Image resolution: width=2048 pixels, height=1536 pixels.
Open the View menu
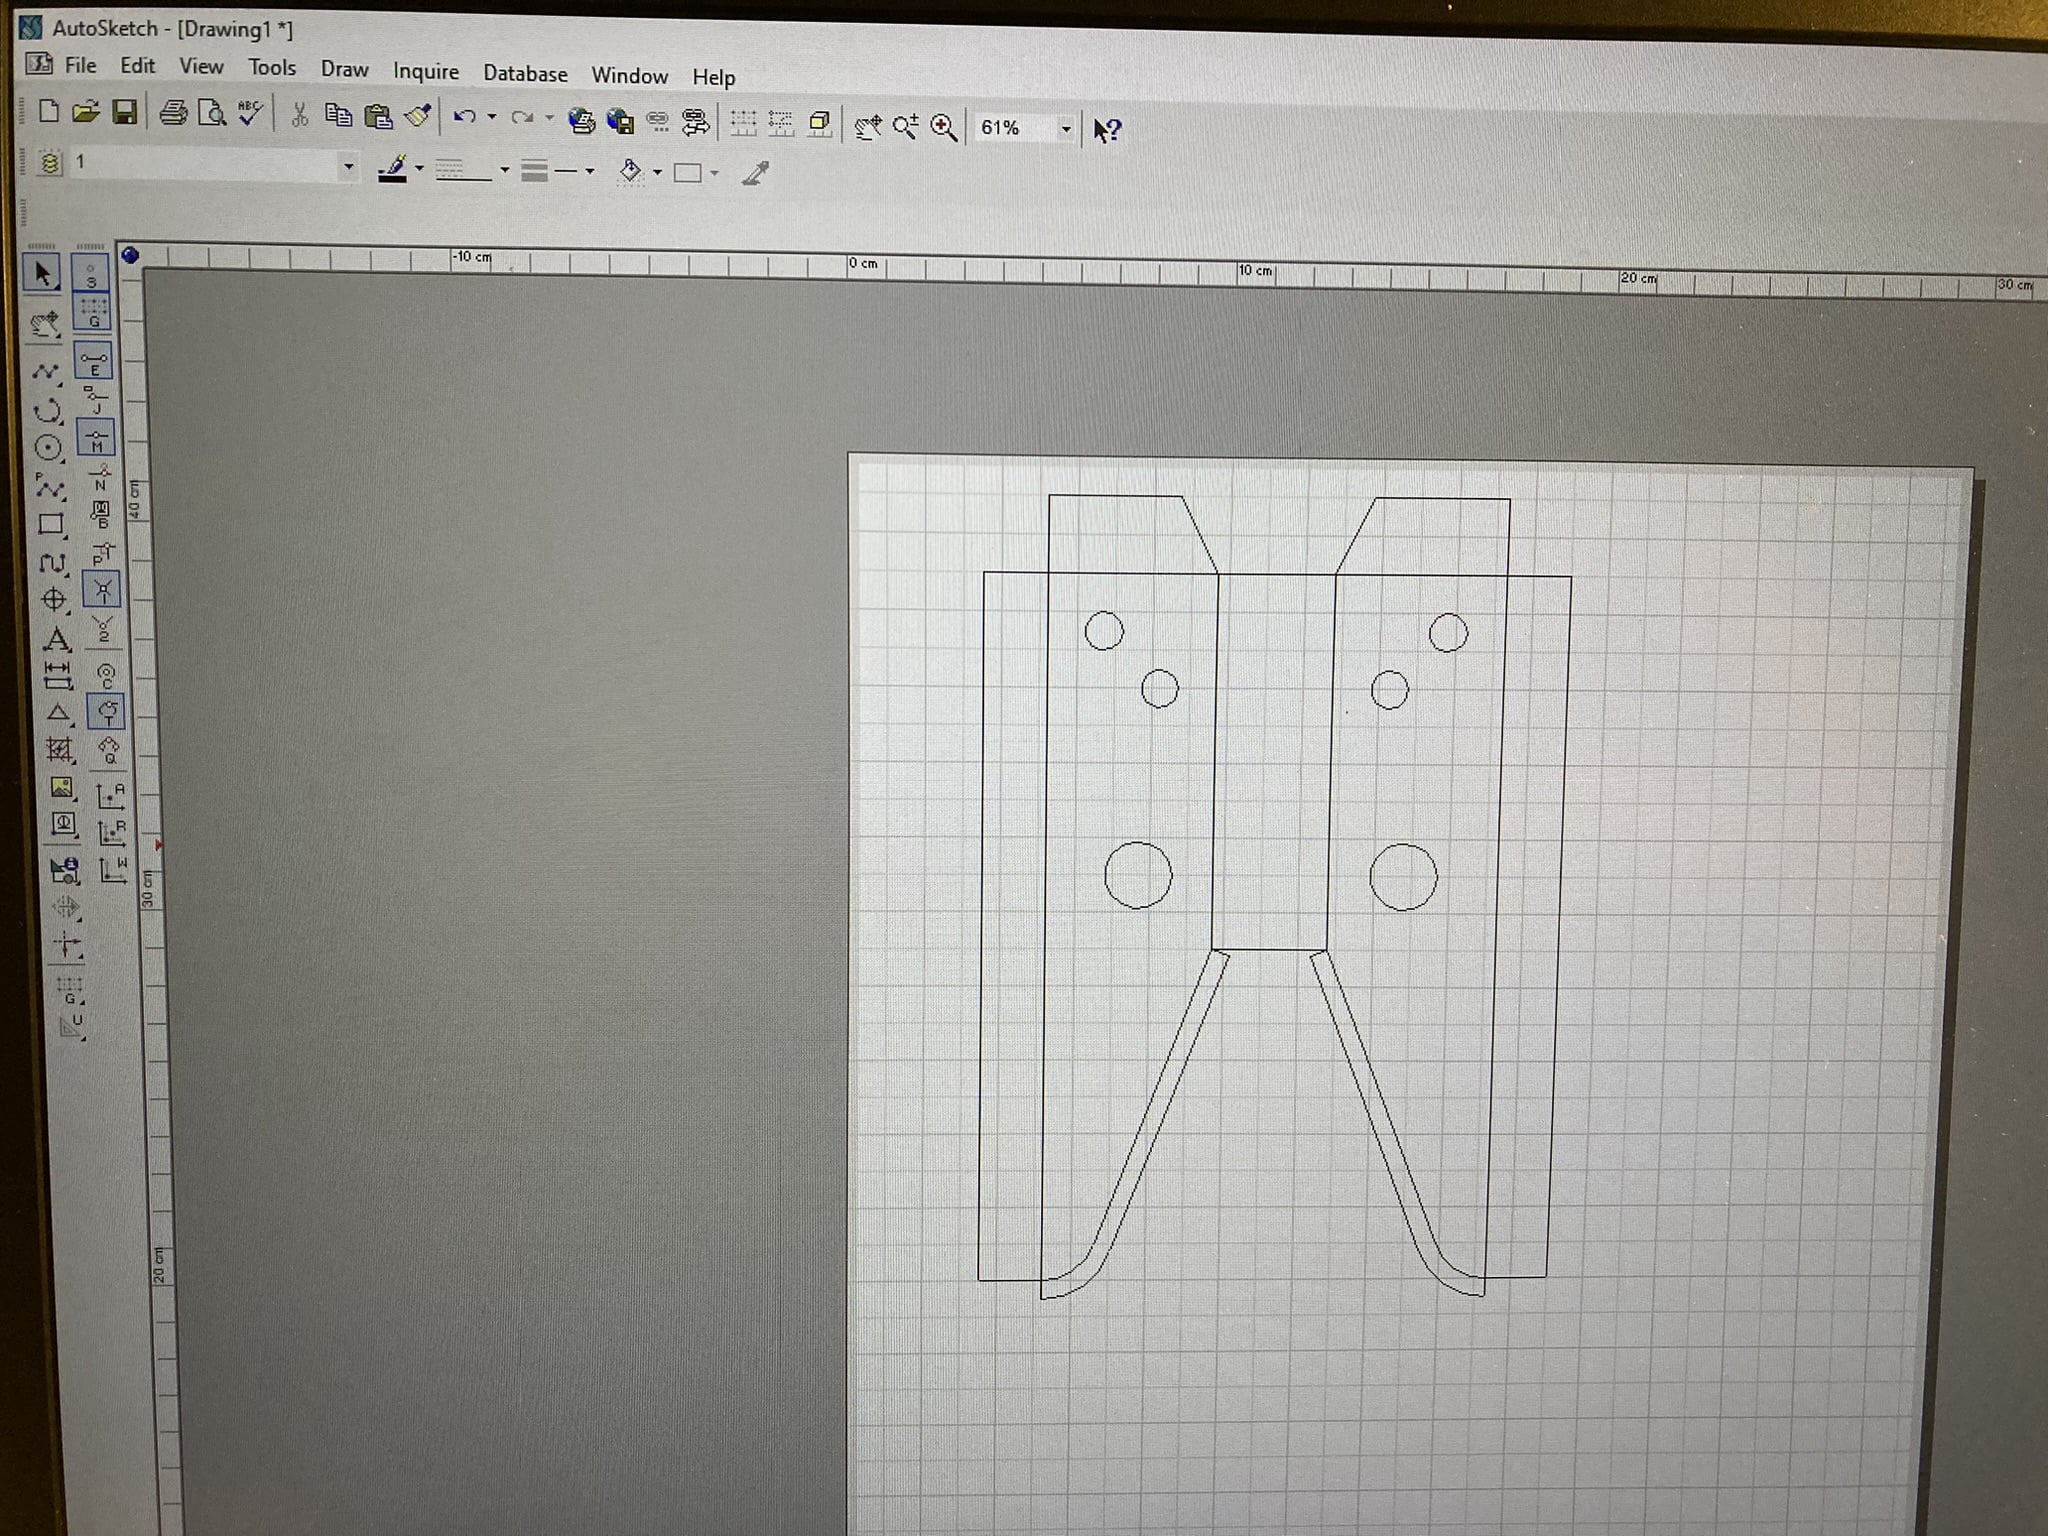coord(201,67)
